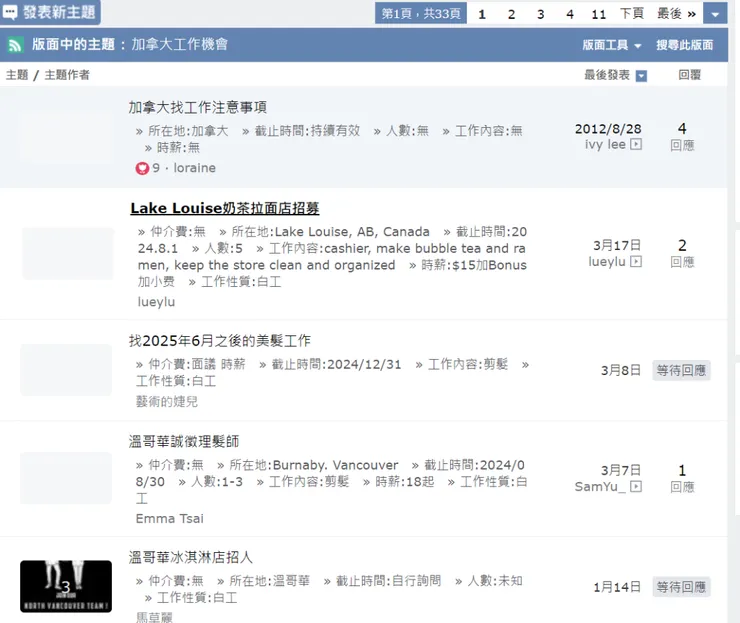Click the 最後發表 column header text

pyautogui.click(x=607, y=75)
